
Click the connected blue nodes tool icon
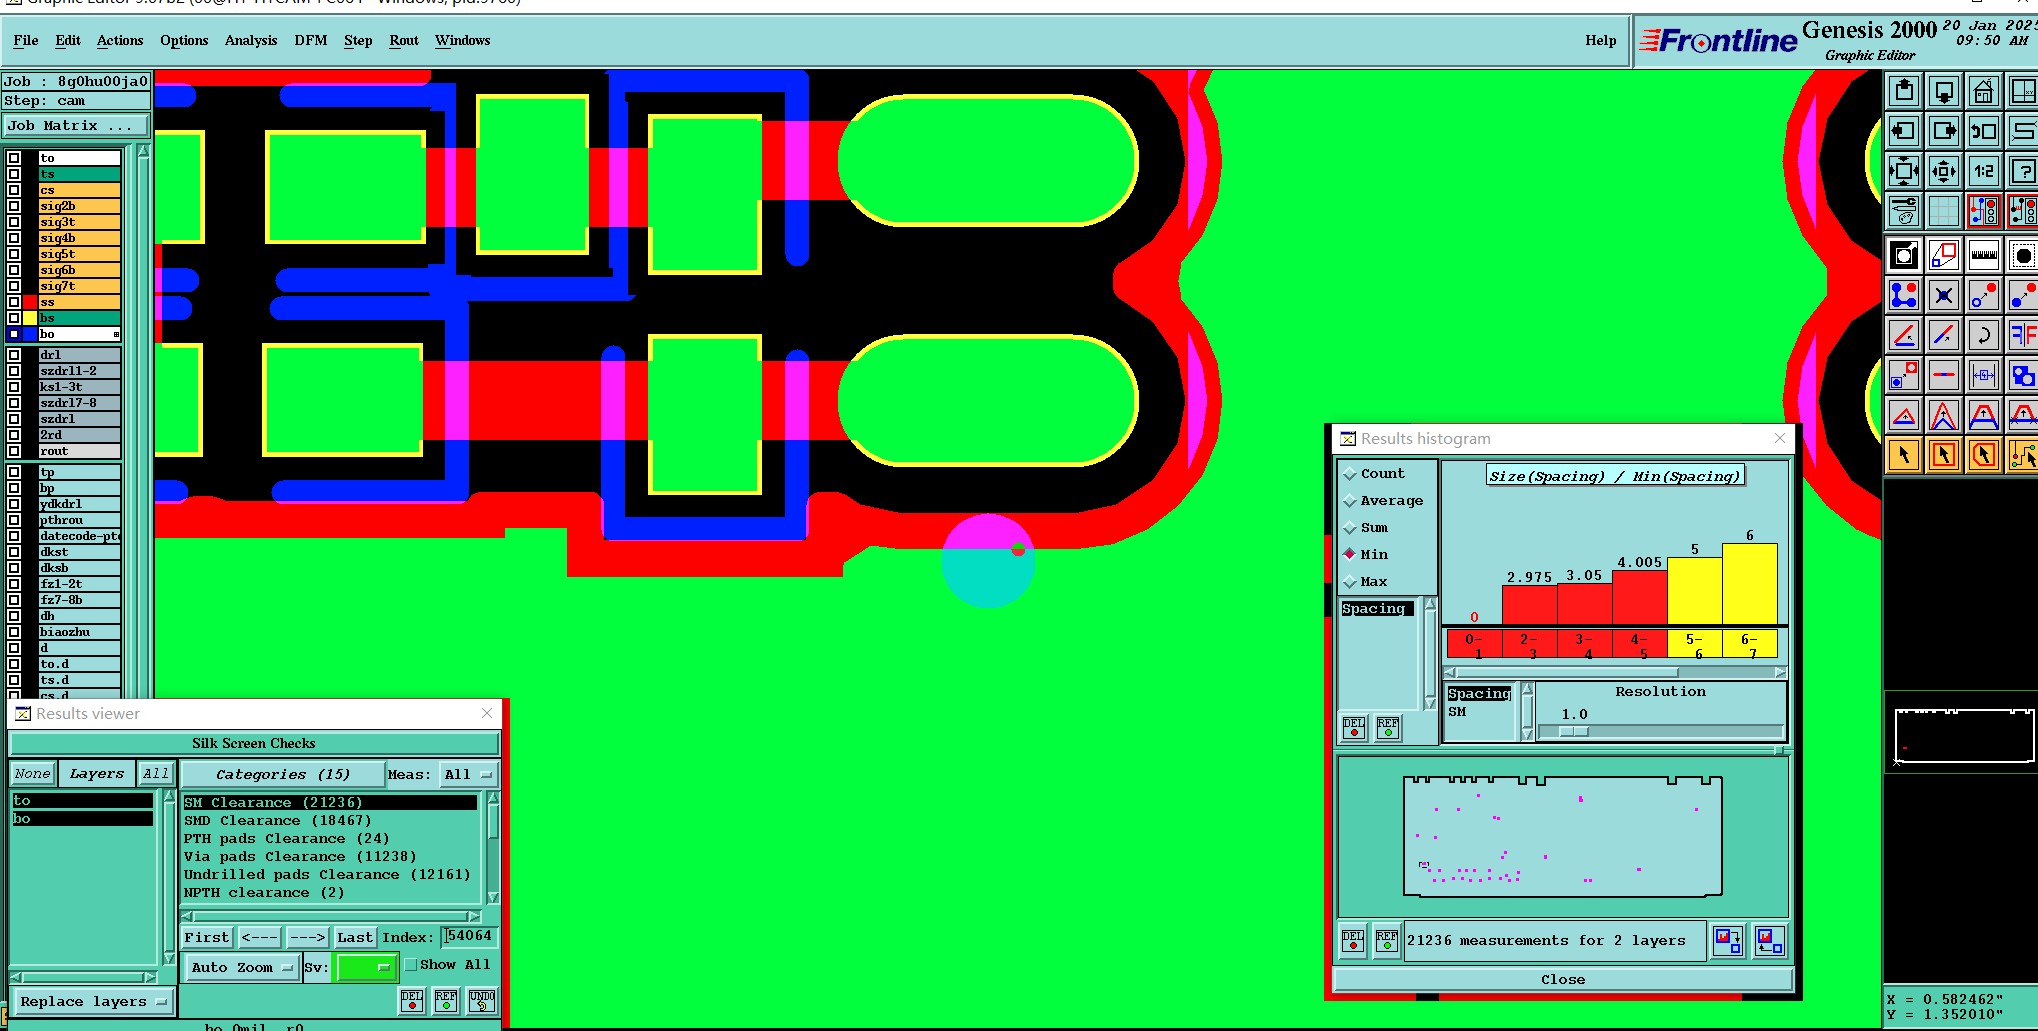pos(1904,295)
